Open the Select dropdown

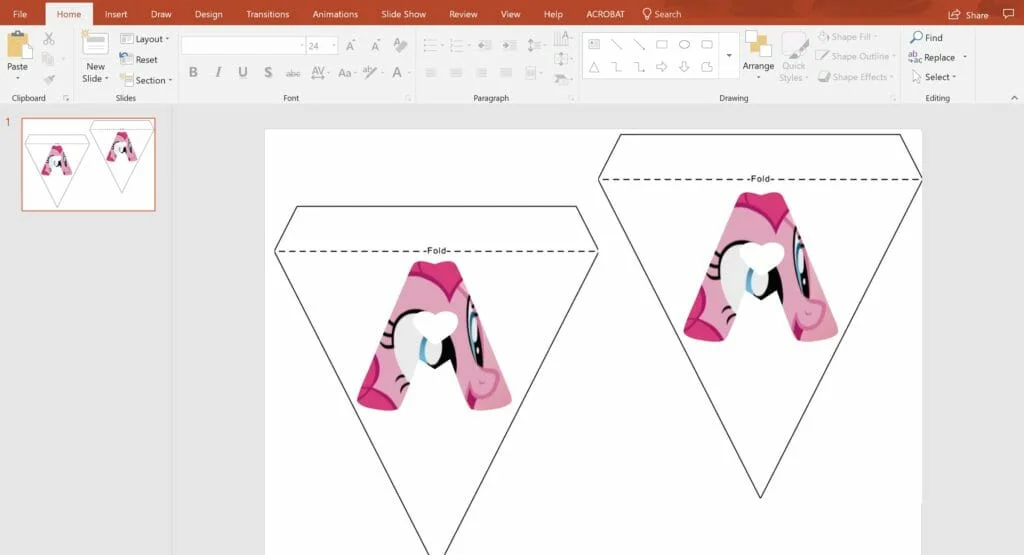pos(934,77)
